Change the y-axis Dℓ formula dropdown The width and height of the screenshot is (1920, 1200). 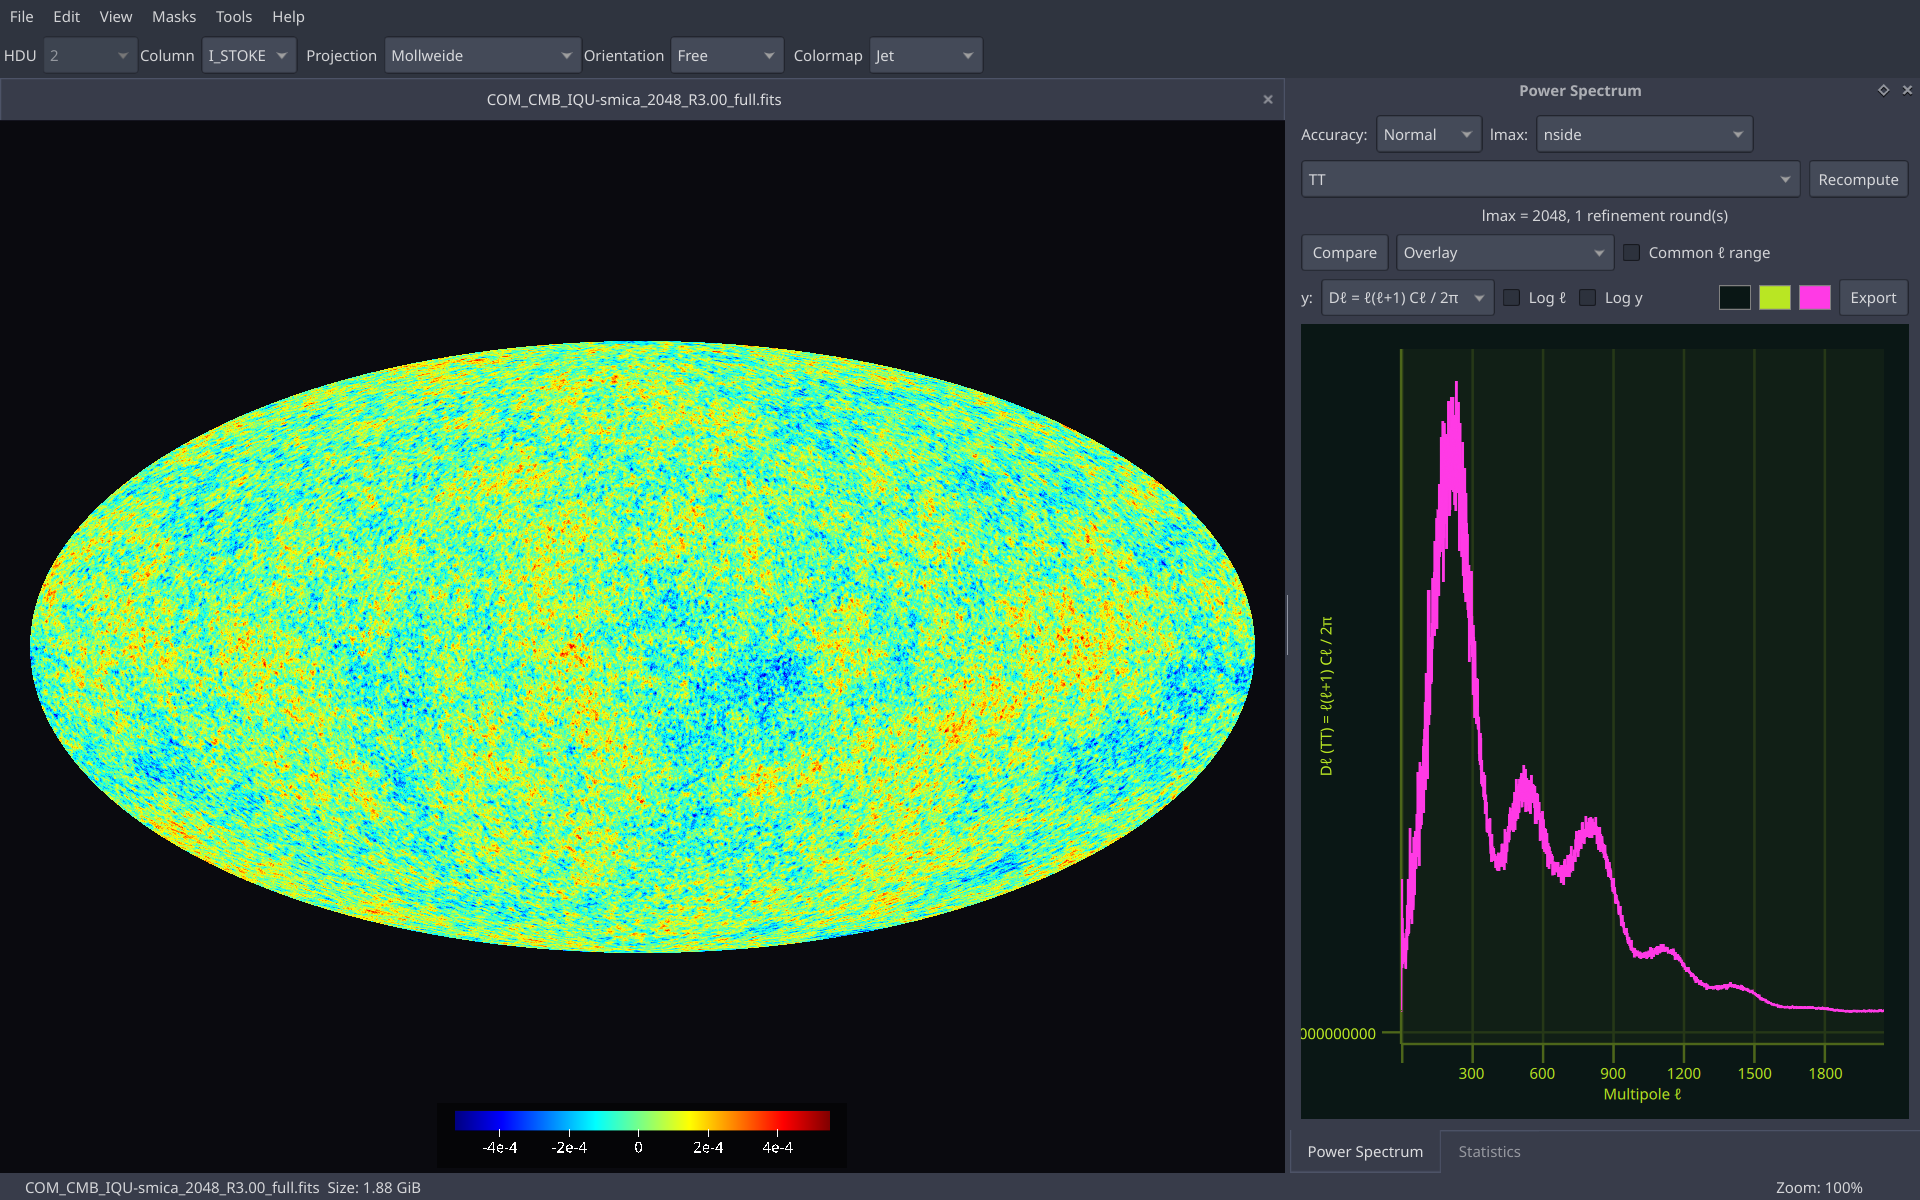coord(1407,298)
